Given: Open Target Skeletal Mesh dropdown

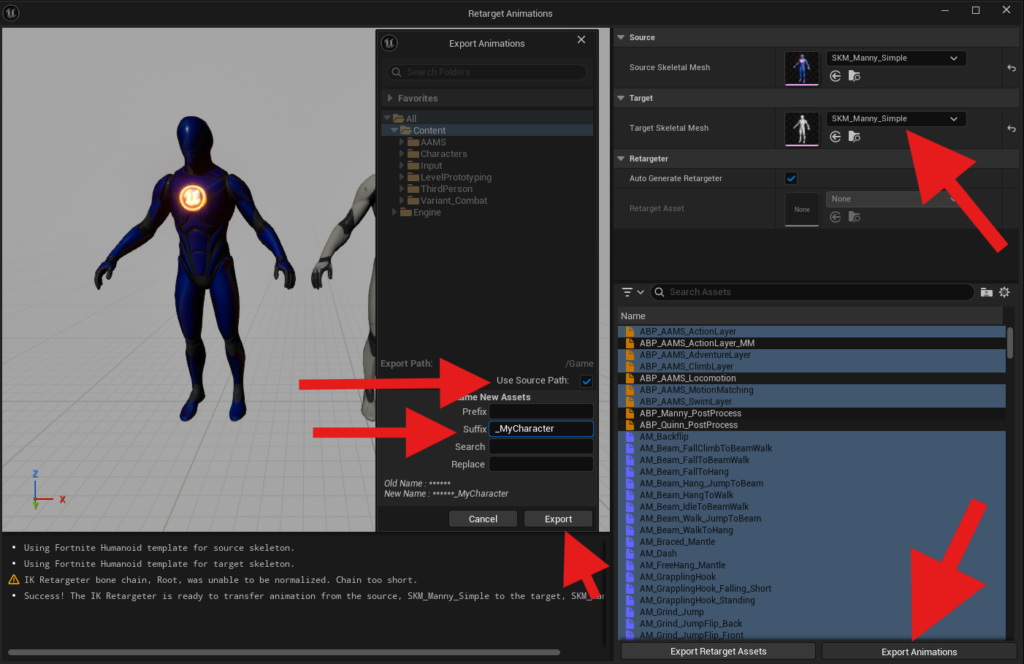Looking at the screenshot, I should click(x=896, y=119).
